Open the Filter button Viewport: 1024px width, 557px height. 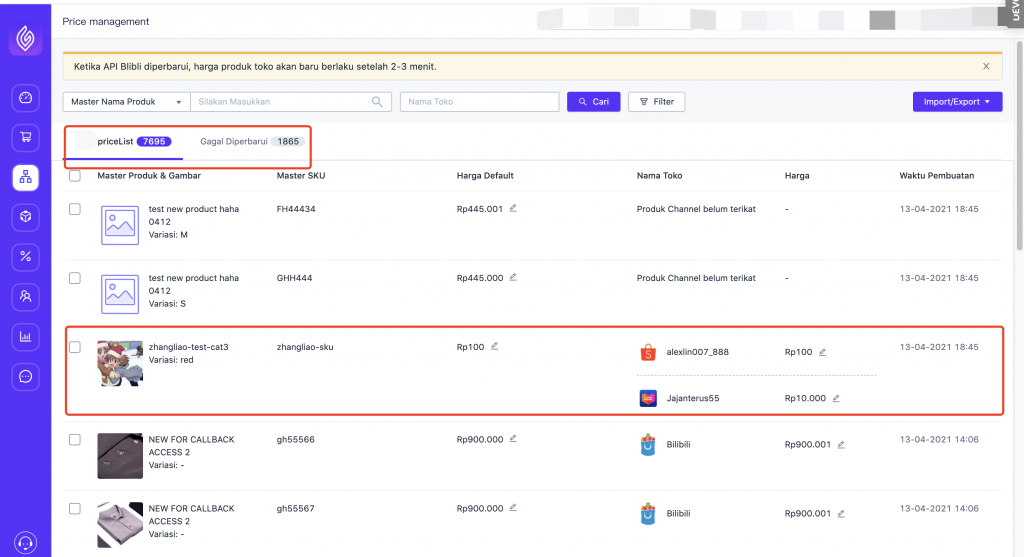[656, 102]
